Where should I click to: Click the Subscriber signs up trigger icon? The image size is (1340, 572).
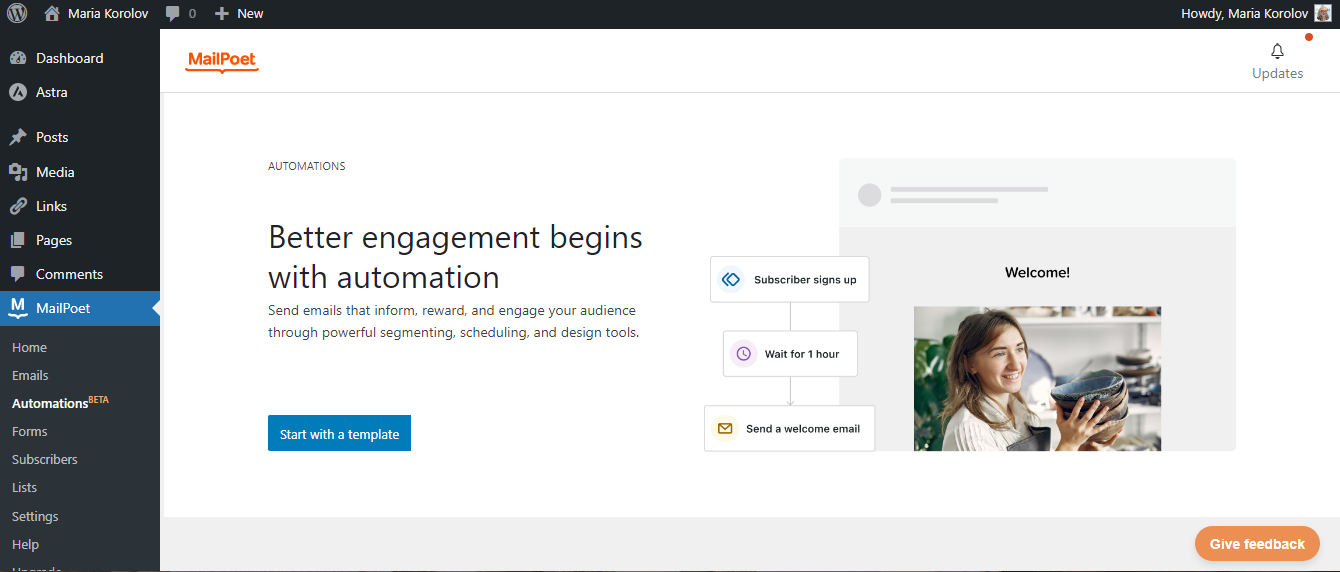pos(731,280)
